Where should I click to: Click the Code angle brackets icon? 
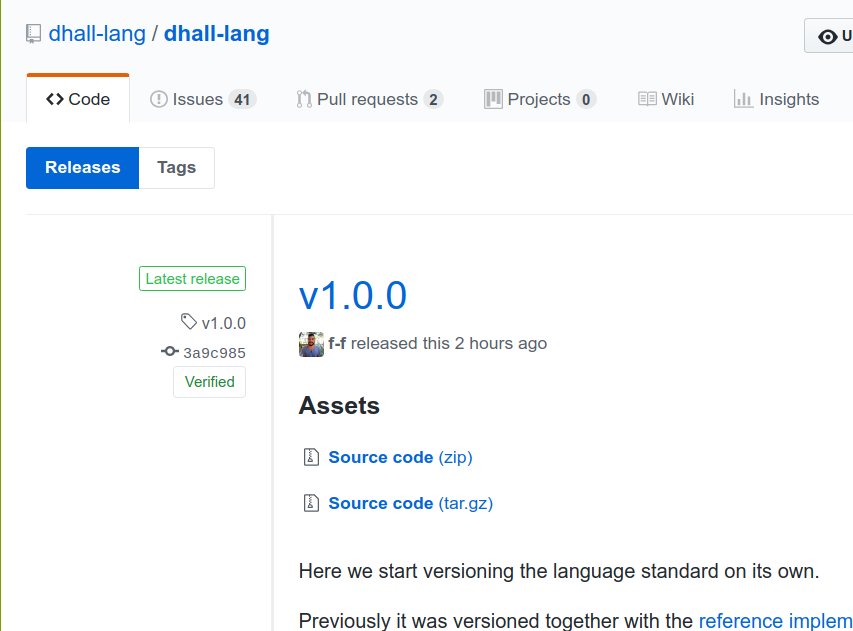[x=55, y=99]
